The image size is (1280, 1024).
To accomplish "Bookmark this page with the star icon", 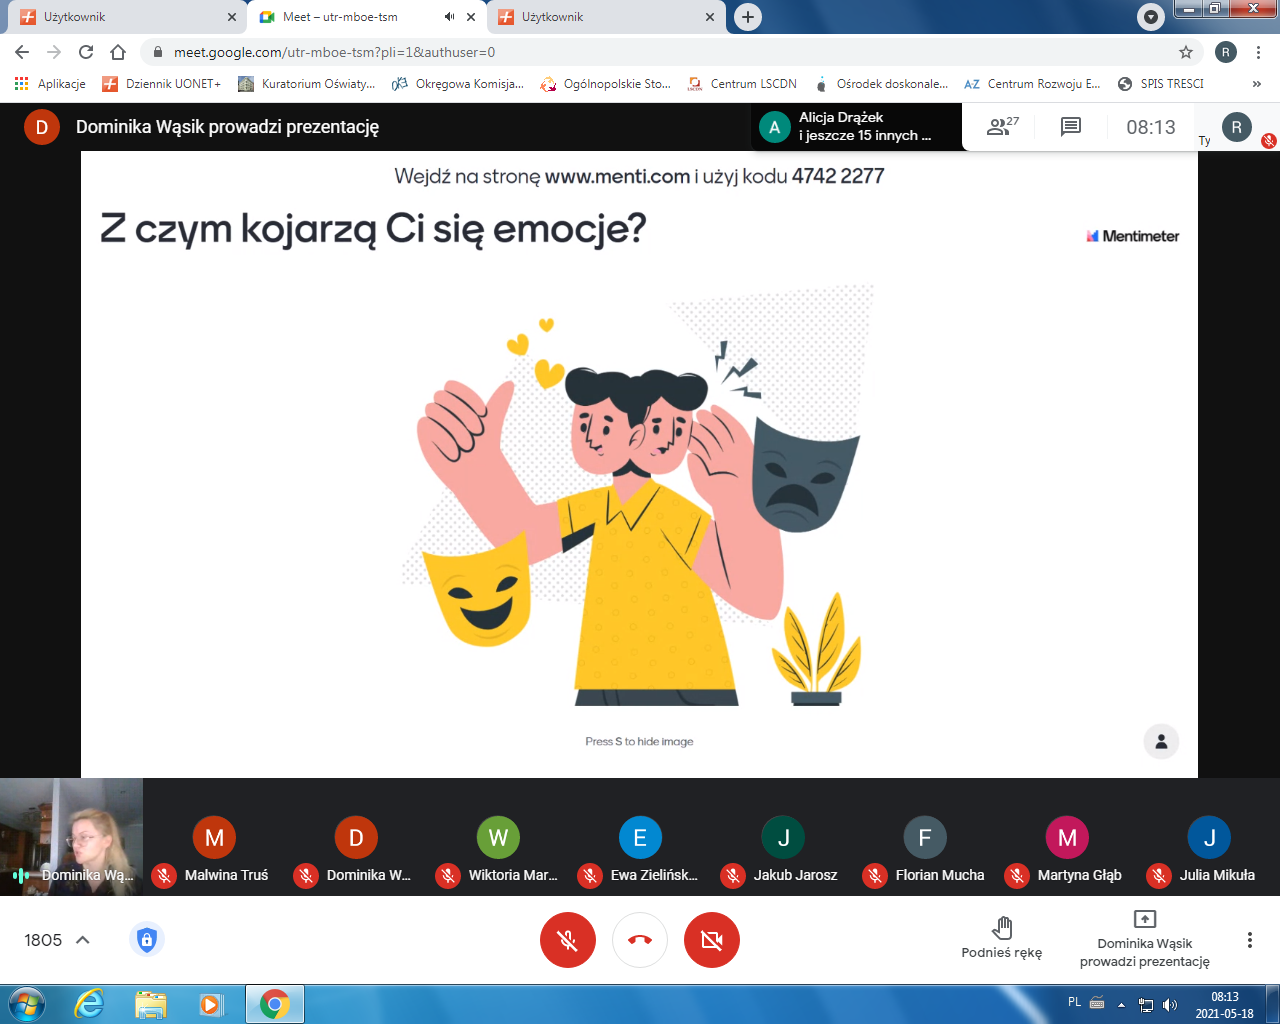I will pyautogui.click(x=1186, y=52).
